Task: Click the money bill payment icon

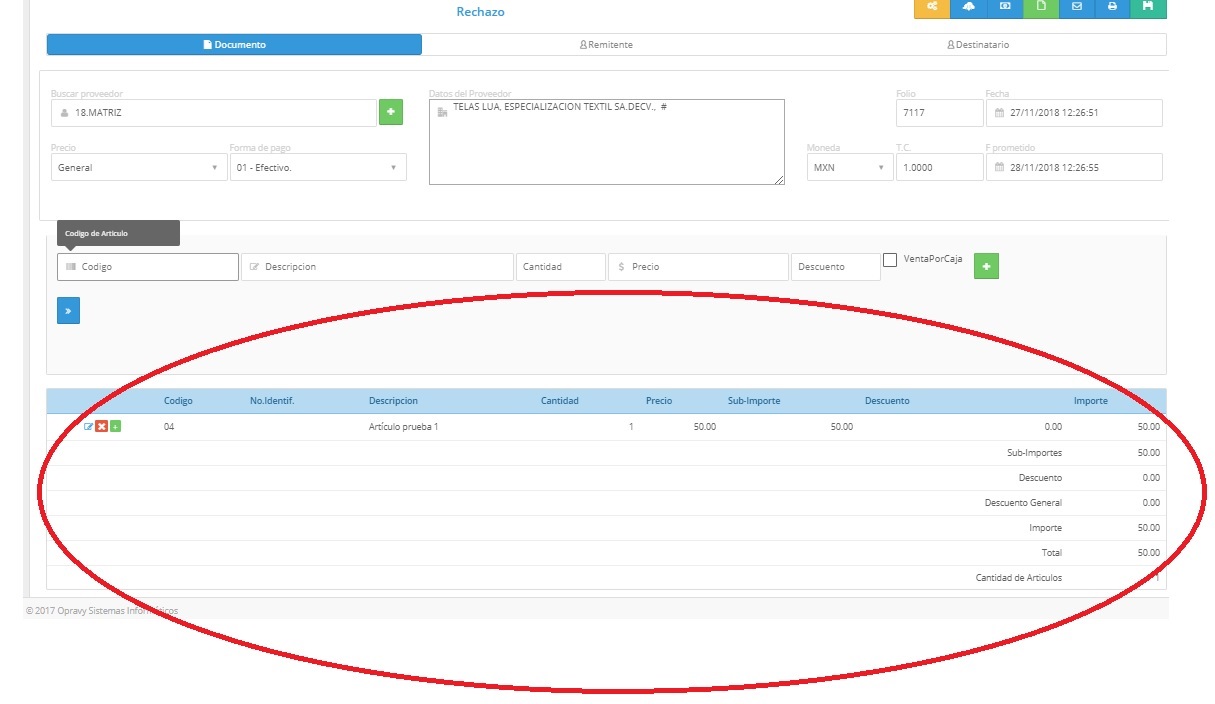Action: point(1004,8)
